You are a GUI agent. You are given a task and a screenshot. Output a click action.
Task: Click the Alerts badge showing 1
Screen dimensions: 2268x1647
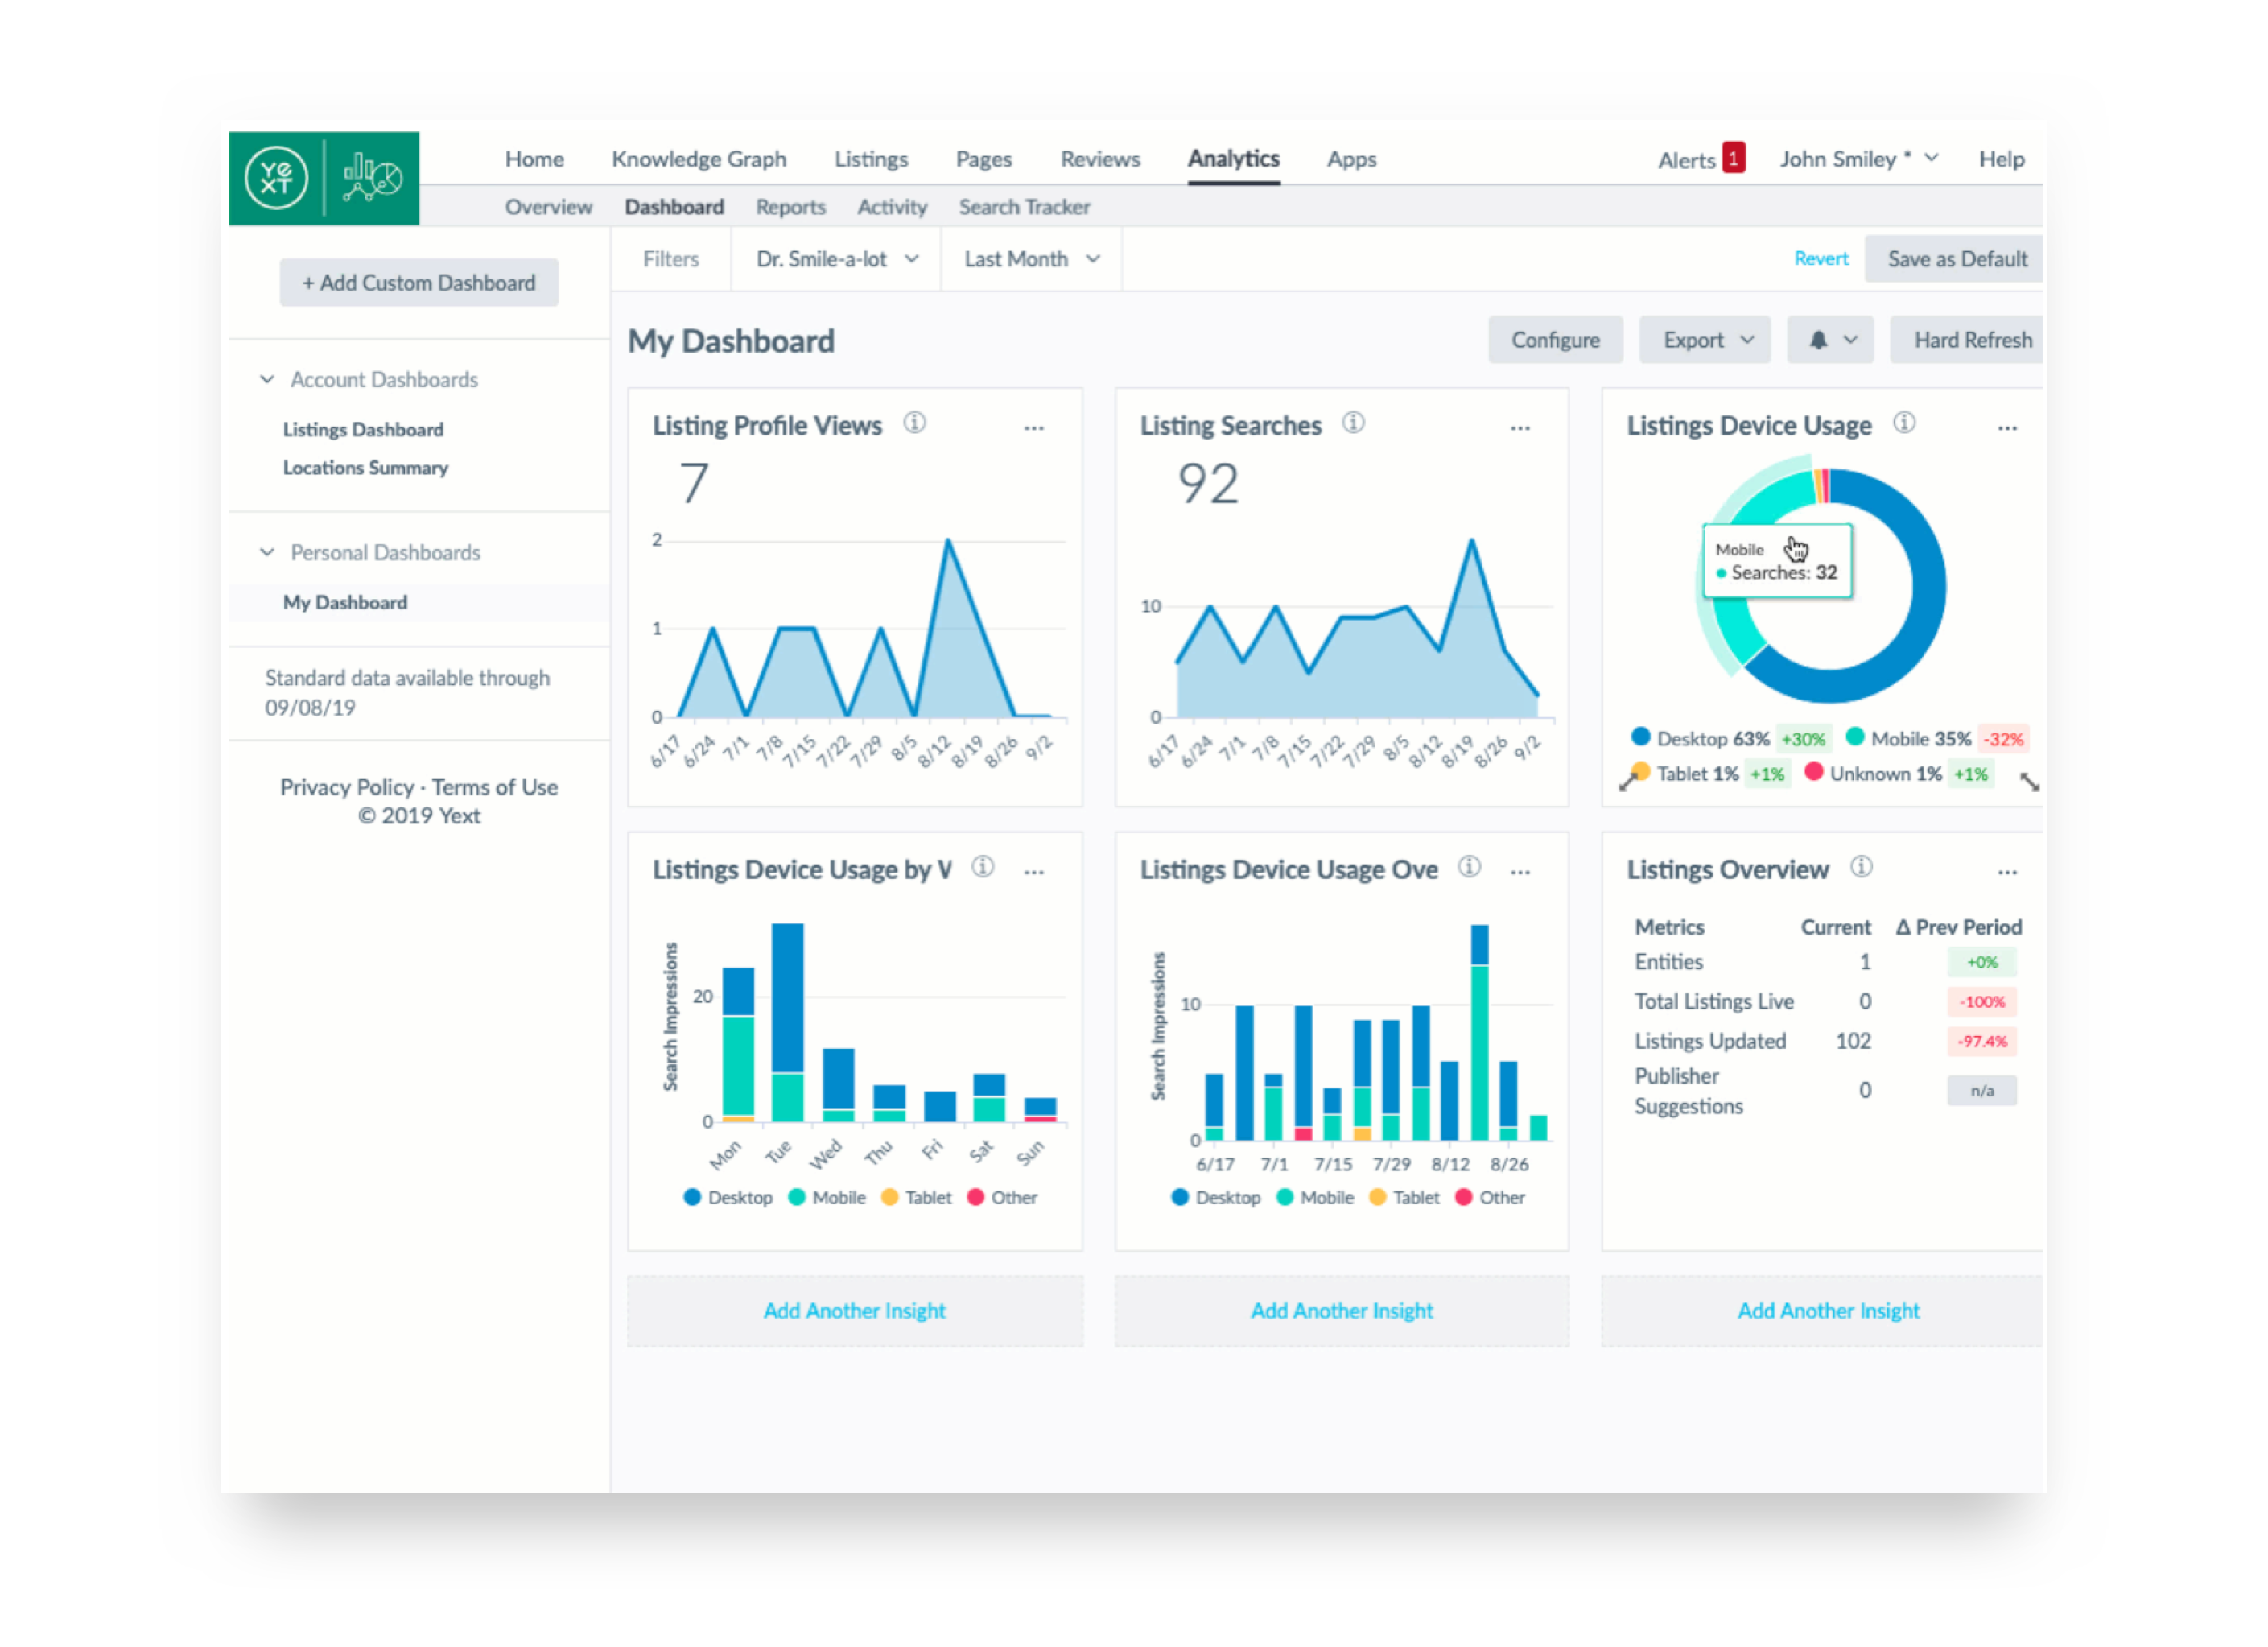(x=1733, y=158)
